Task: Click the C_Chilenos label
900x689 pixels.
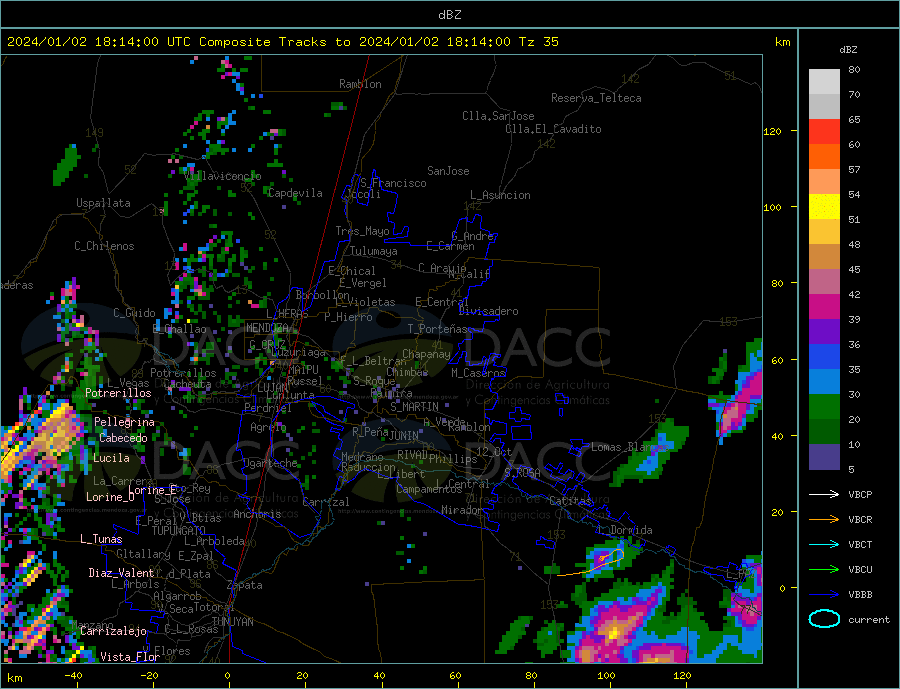Action: pos(104,246)
